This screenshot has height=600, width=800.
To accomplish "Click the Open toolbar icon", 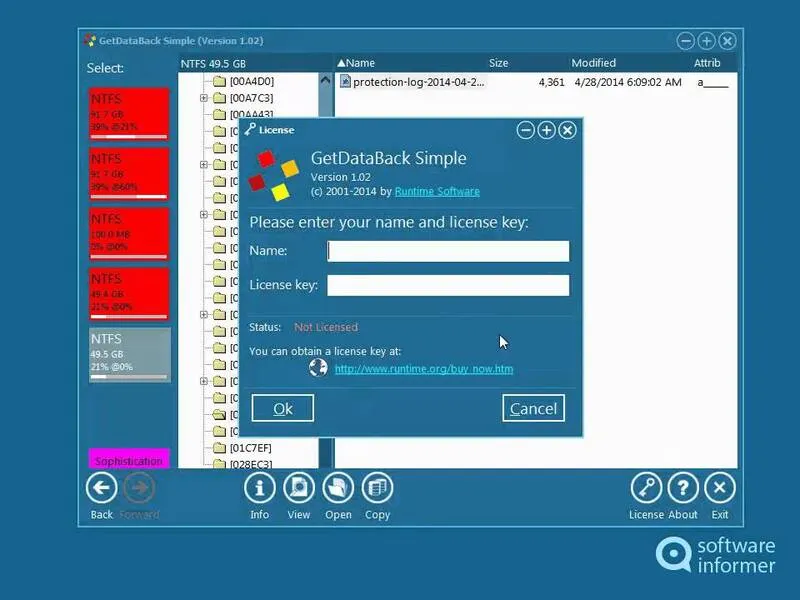I will 337,490.
